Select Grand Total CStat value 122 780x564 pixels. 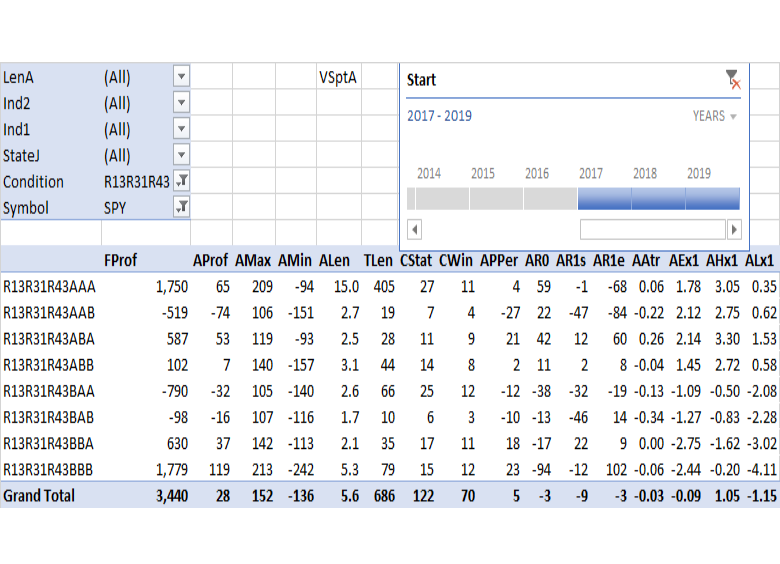coord(423,496)
